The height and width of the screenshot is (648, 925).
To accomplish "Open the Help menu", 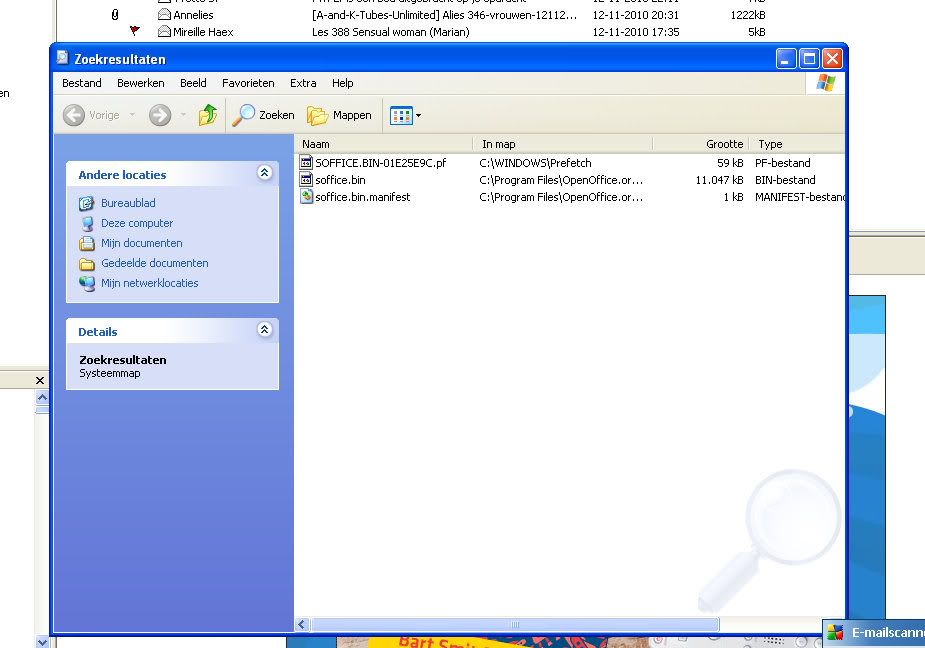I will [342, 83].
